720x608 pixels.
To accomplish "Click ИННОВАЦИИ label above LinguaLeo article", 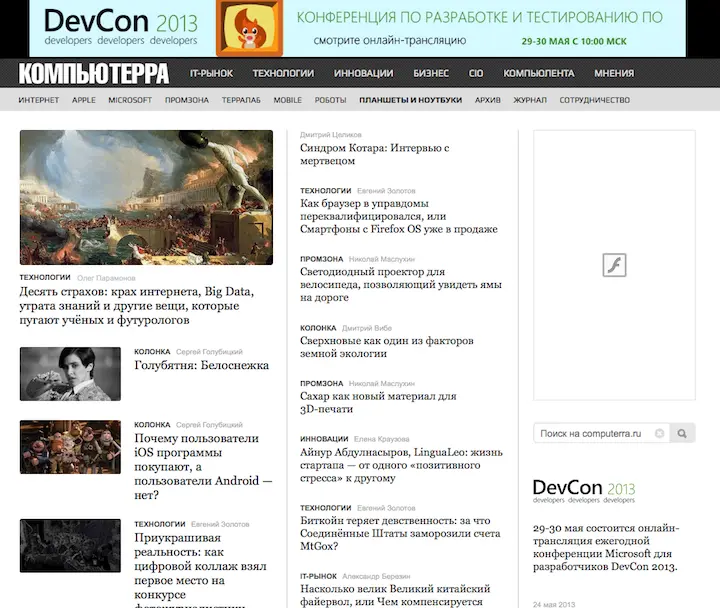I will click(x=324, y=439).
